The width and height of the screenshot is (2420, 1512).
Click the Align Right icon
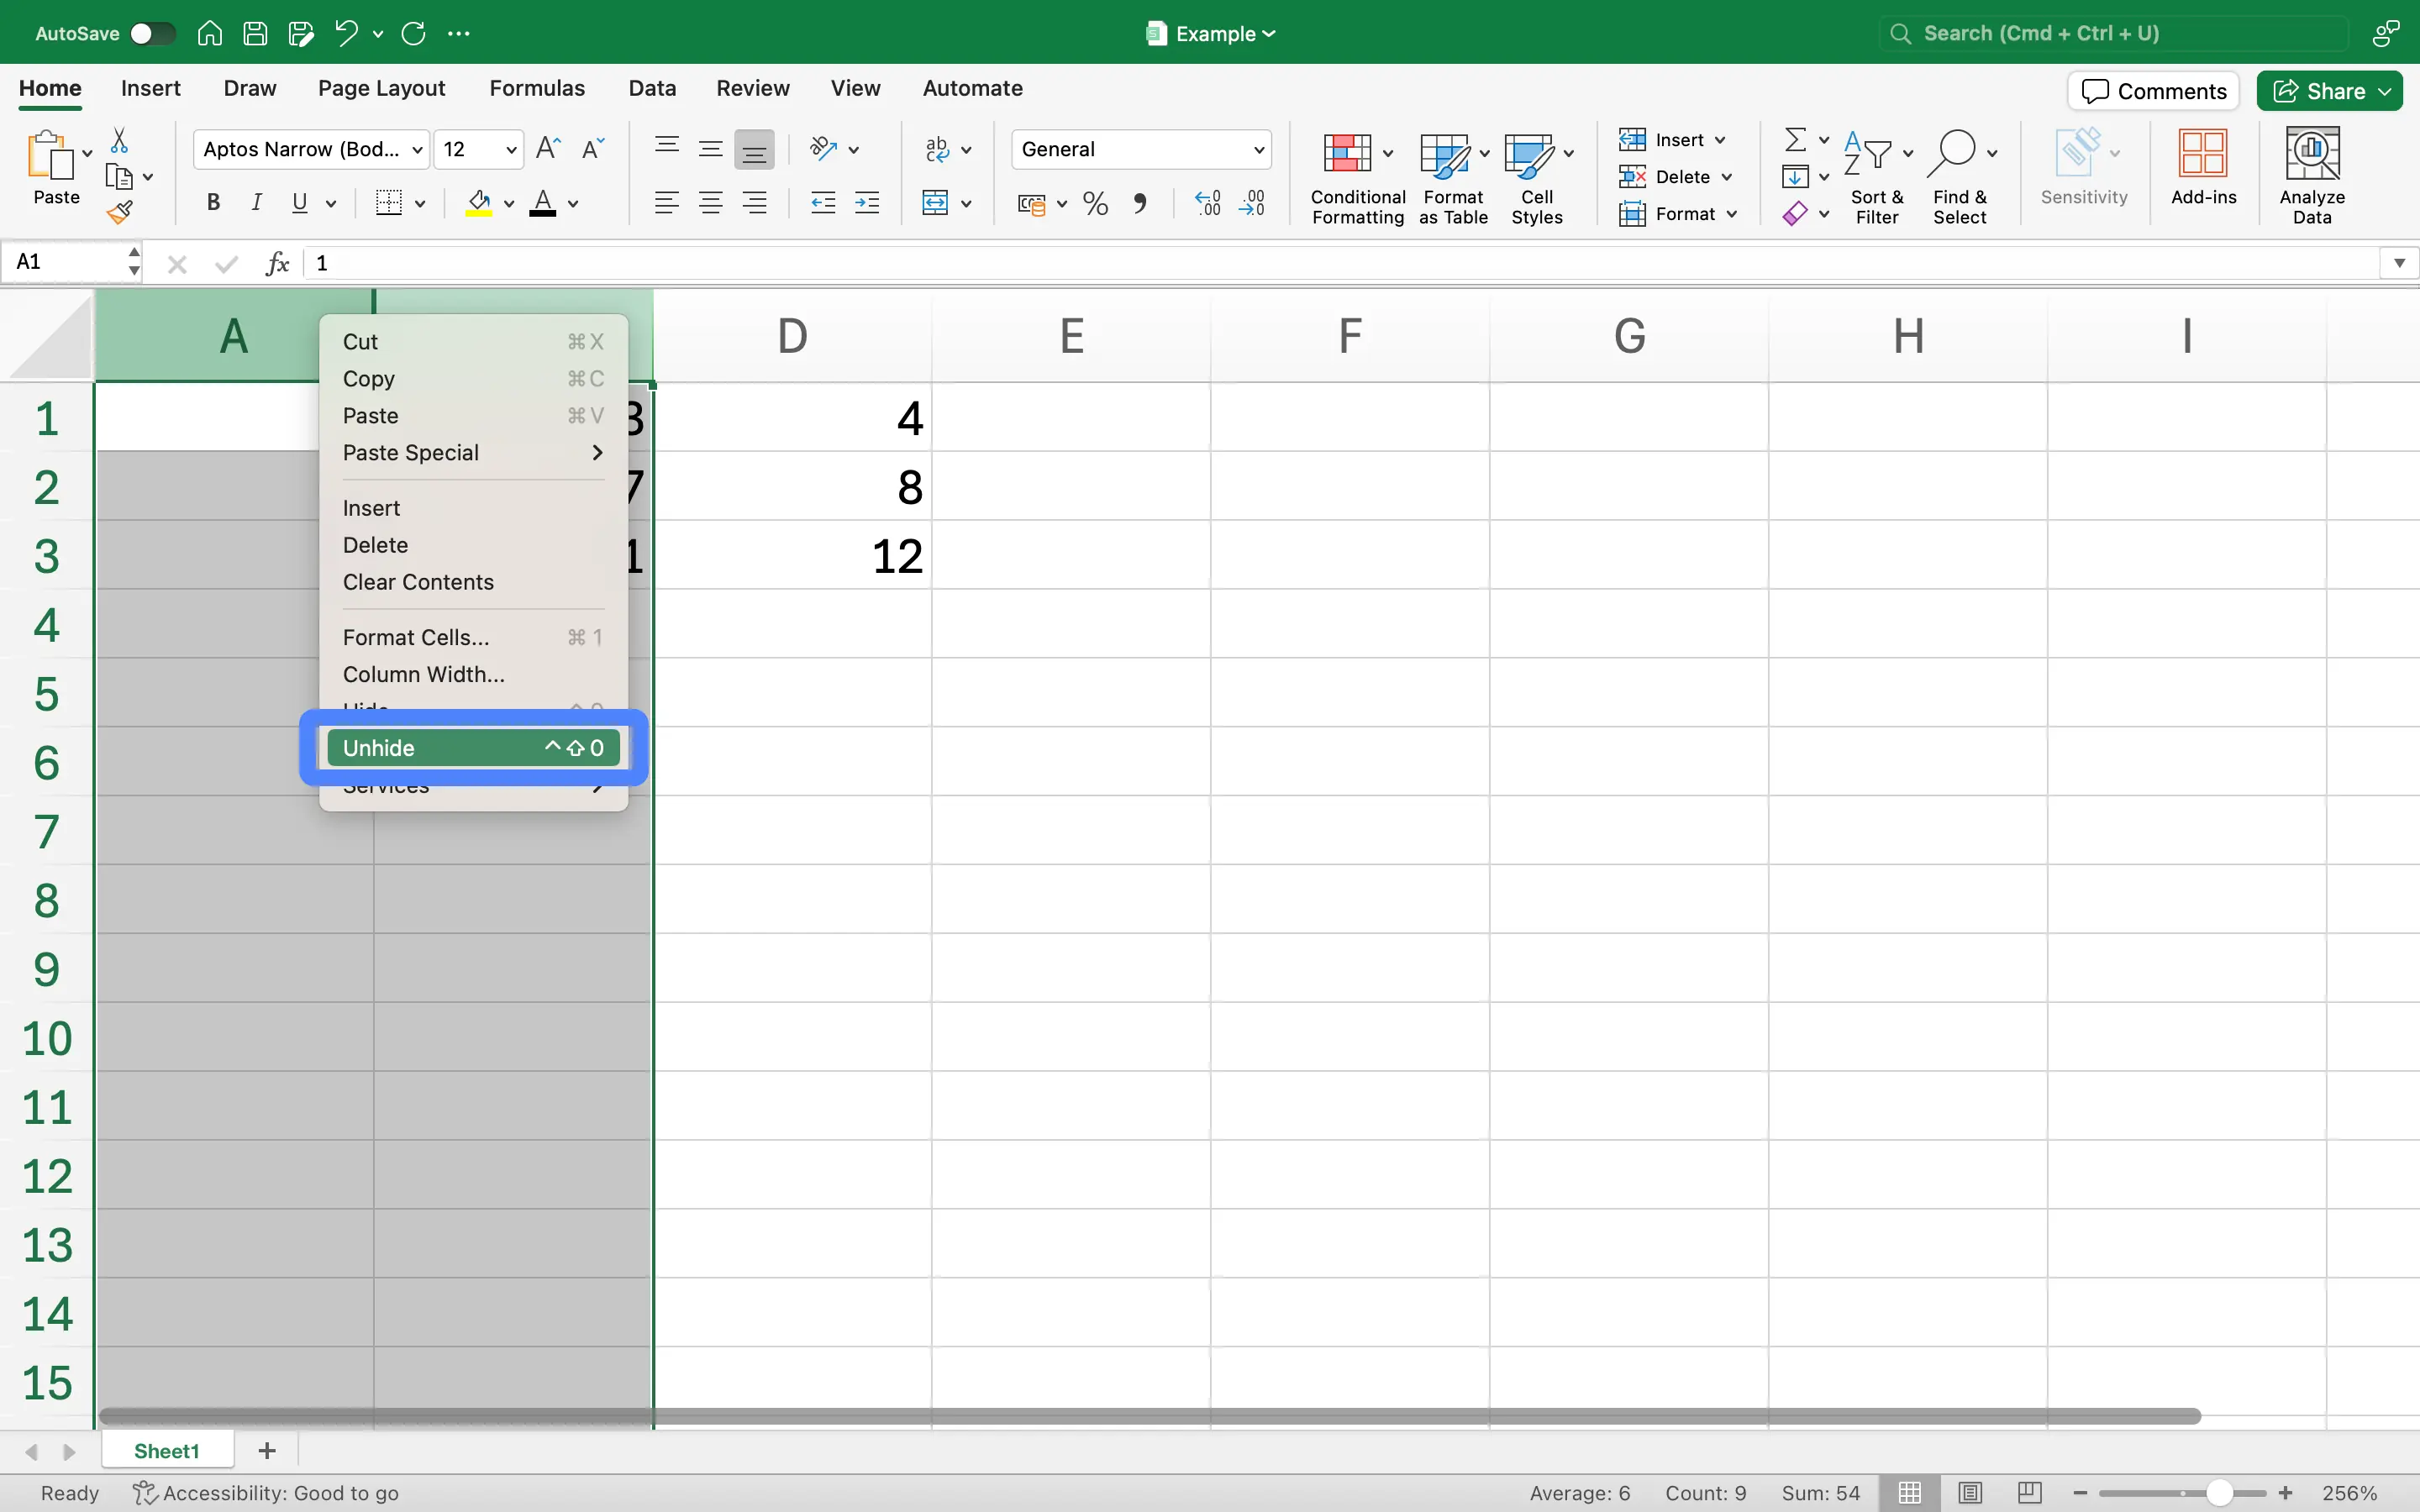tap(754, 203)
